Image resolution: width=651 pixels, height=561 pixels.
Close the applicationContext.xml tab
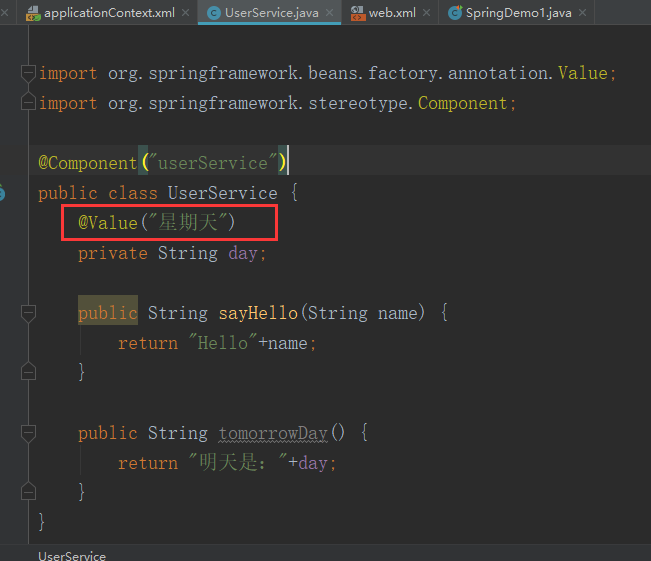pyautogui.click(x=186, y=13)
